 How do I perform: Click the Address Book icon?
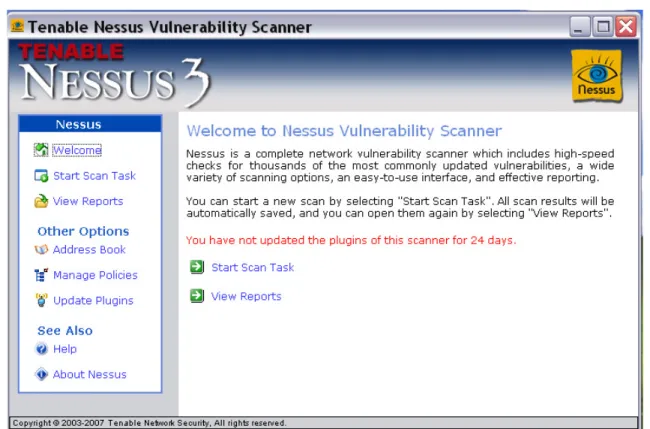point(41,250)
